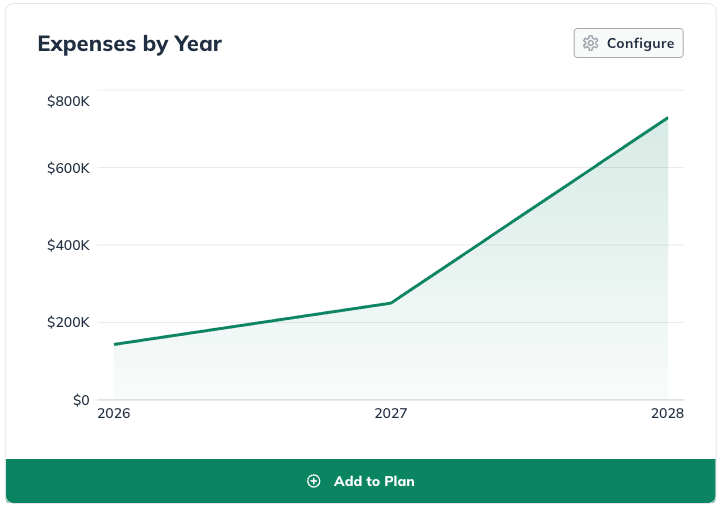Select the 'Expenses by Year' heading

(x=130, y=44)
